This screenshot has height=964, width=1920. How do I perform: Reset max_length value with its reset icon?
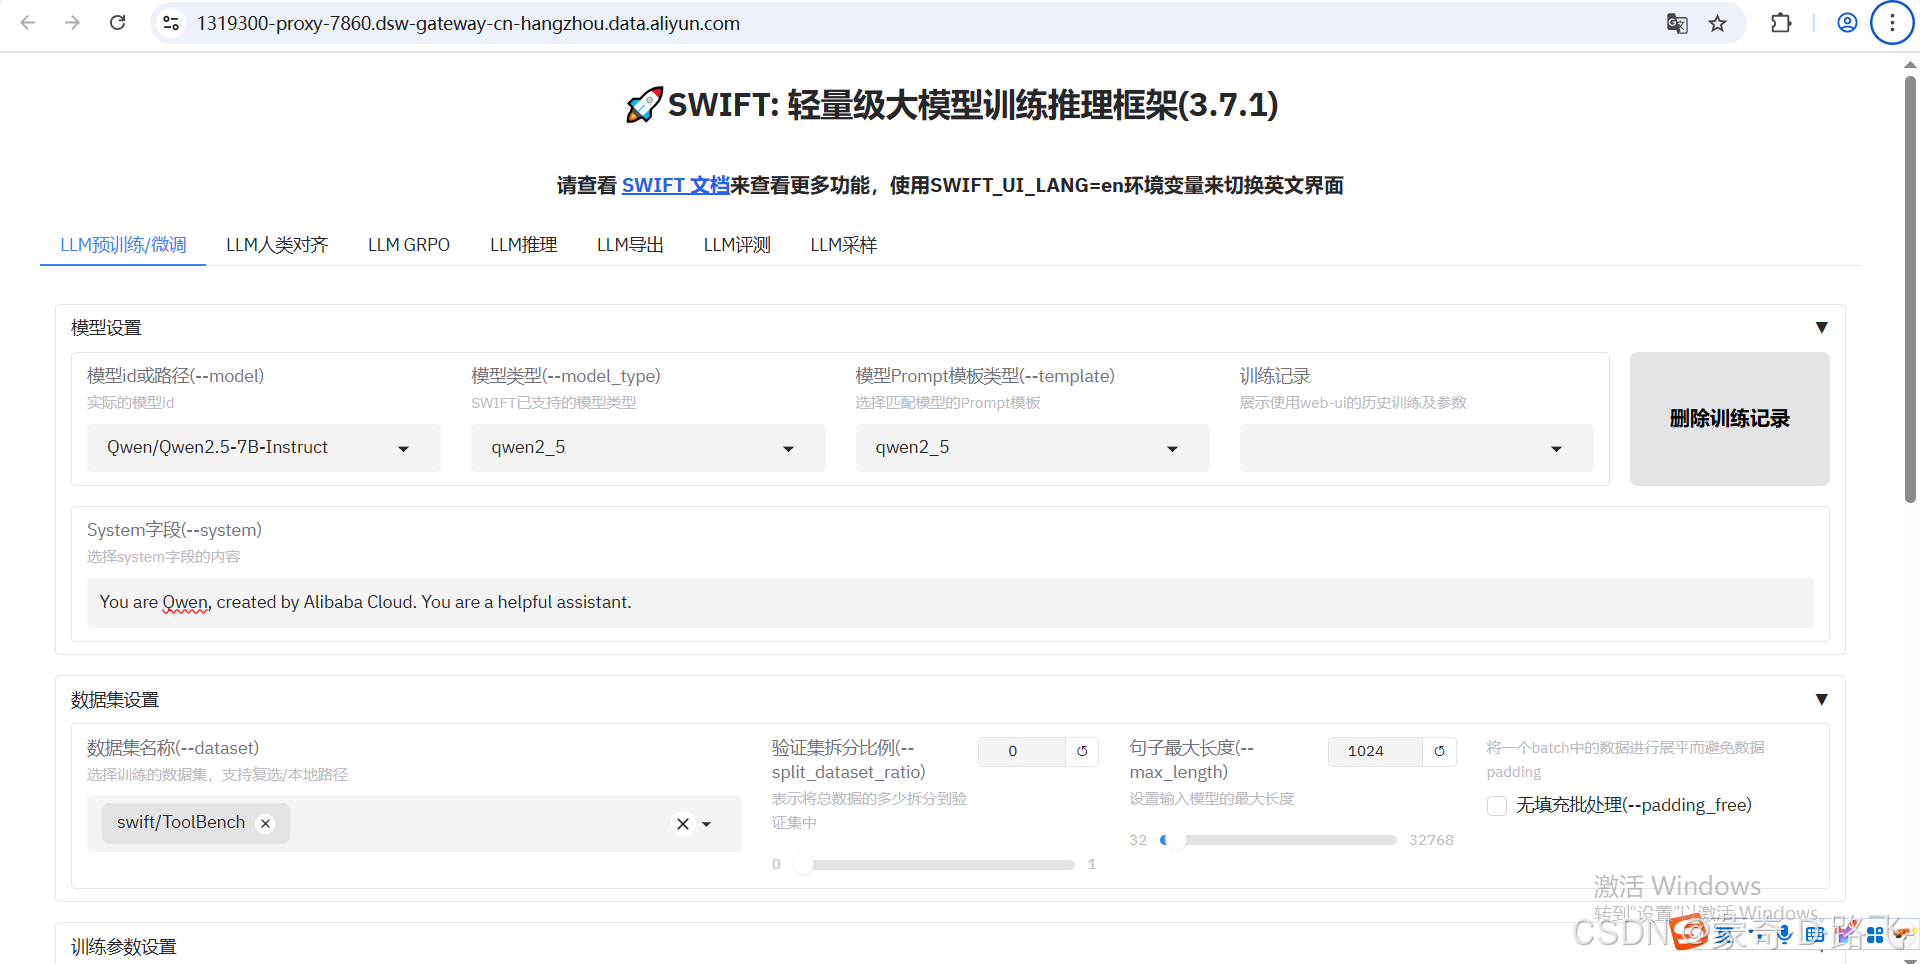pos(1439,751)
